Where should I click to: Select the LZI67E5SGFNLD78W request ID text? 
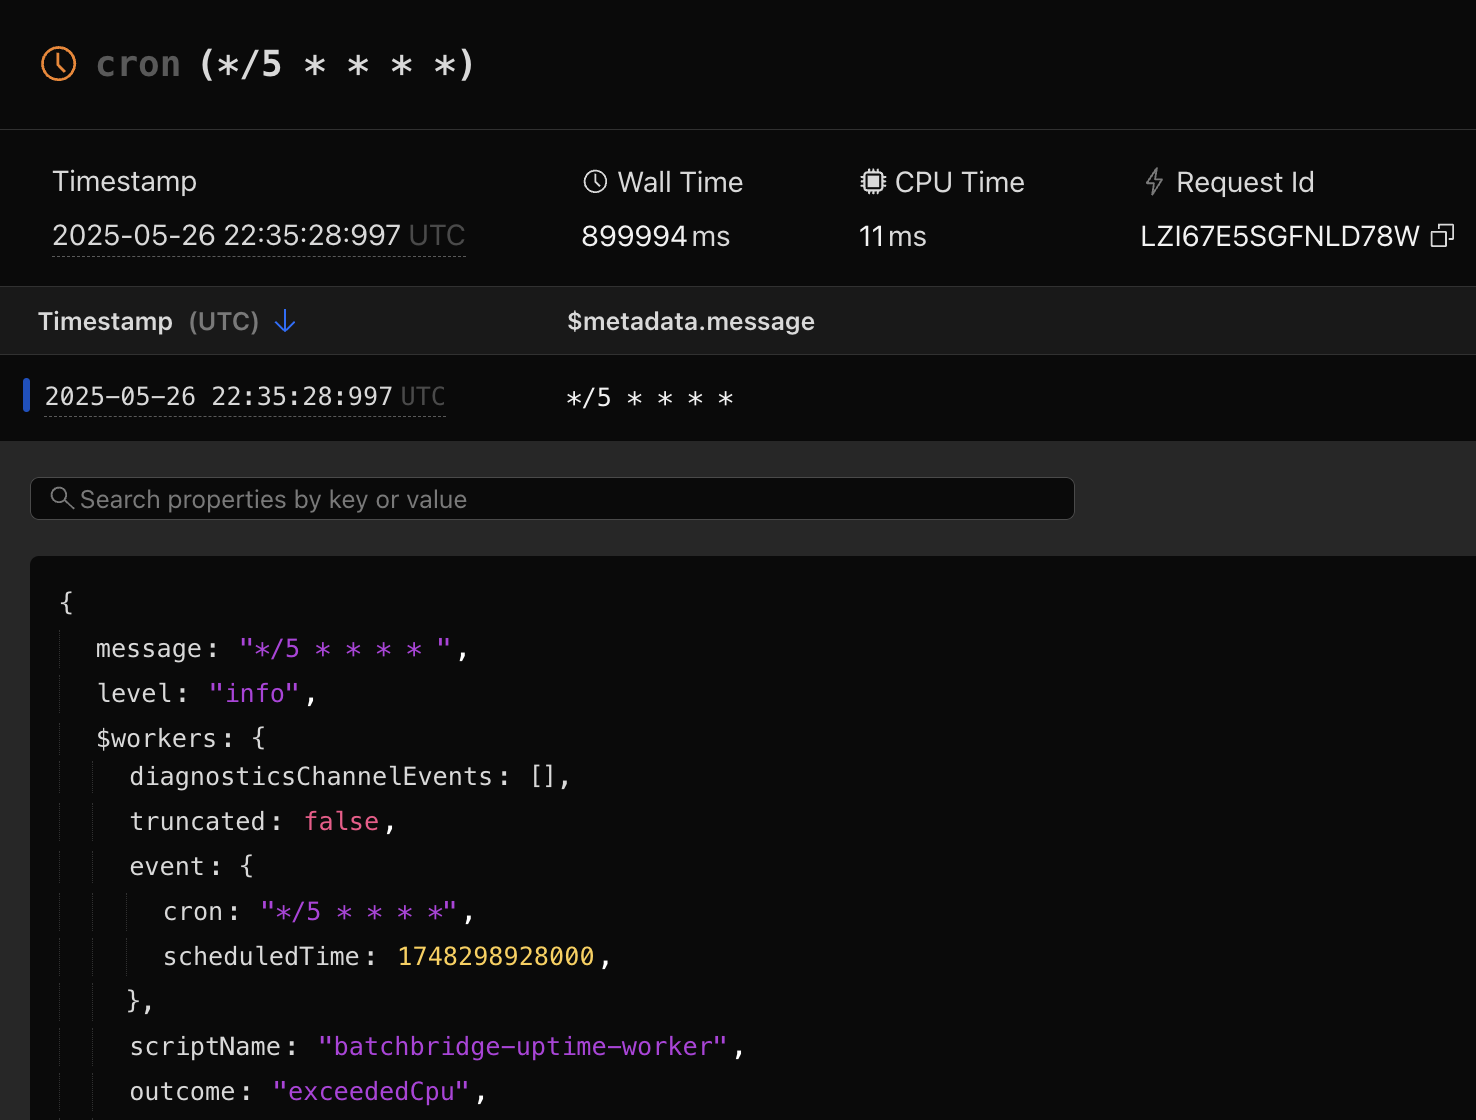(1279, 236)
